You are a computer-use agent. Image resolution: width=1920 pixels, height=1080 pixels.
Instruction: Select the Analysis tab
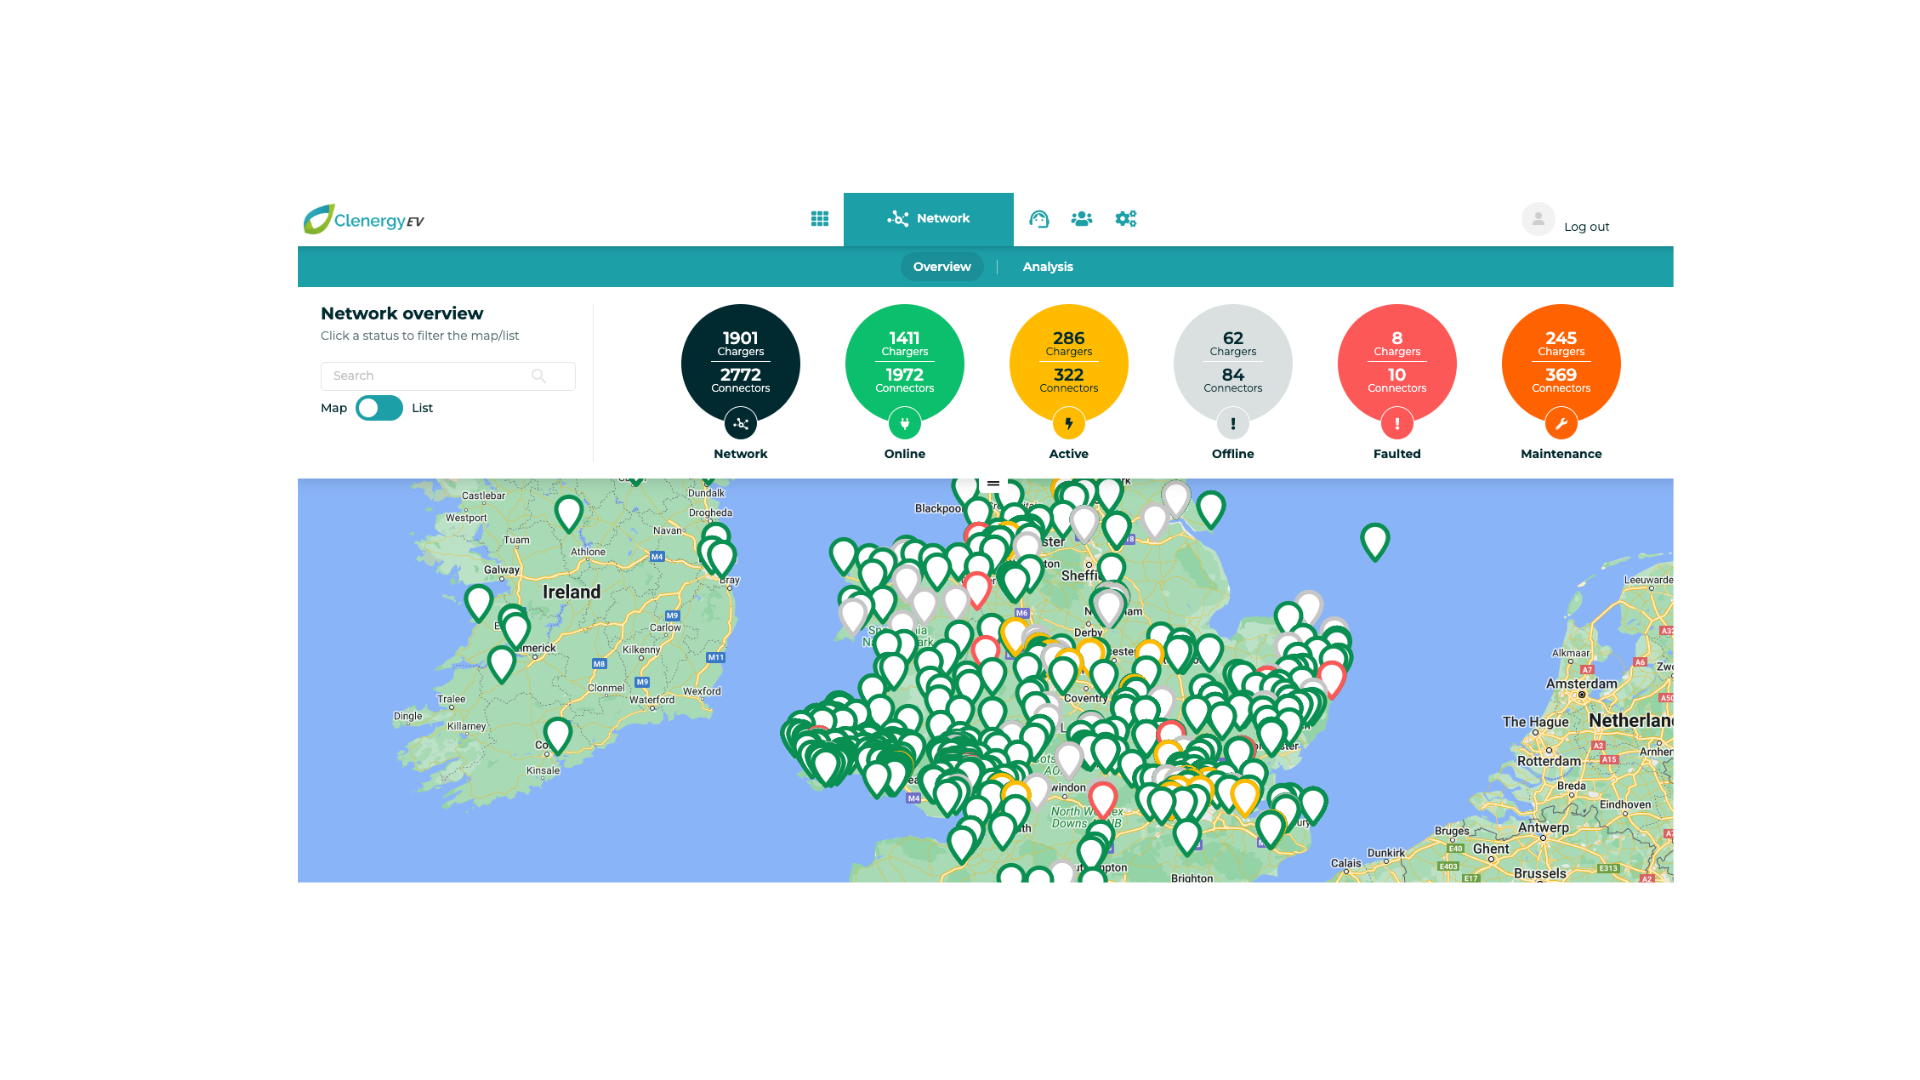tap(1047, 266)
